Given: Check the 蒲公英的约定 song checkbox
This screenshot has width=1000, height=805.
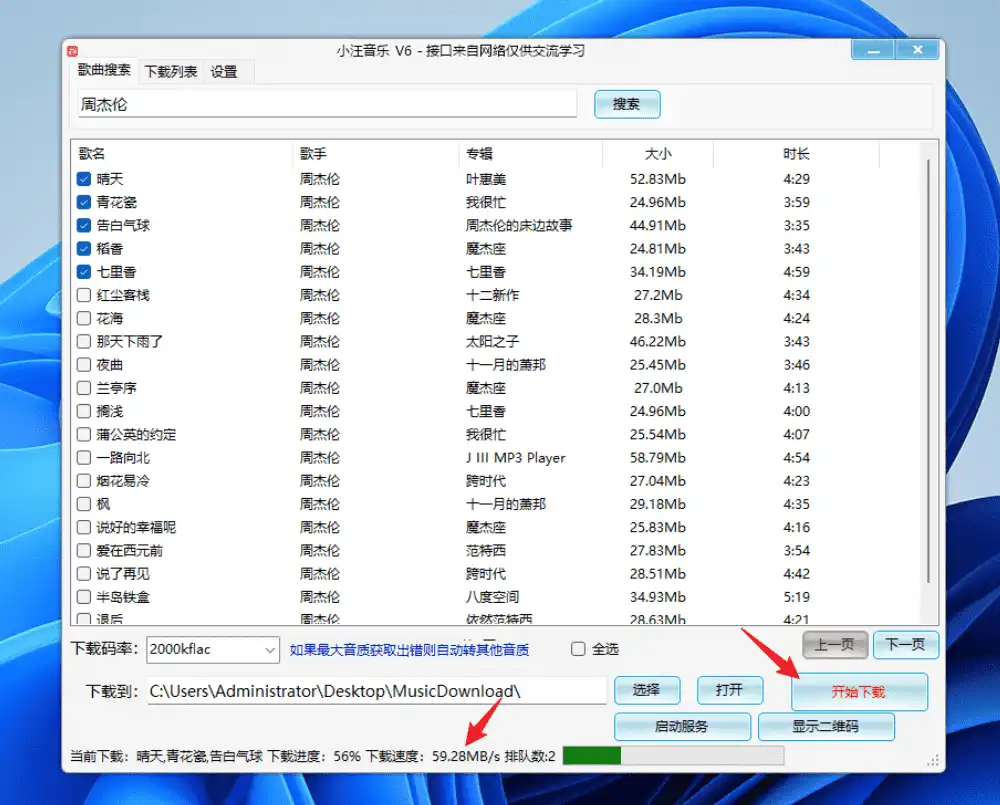Looking at the screenshot, I should click(84, 434).
